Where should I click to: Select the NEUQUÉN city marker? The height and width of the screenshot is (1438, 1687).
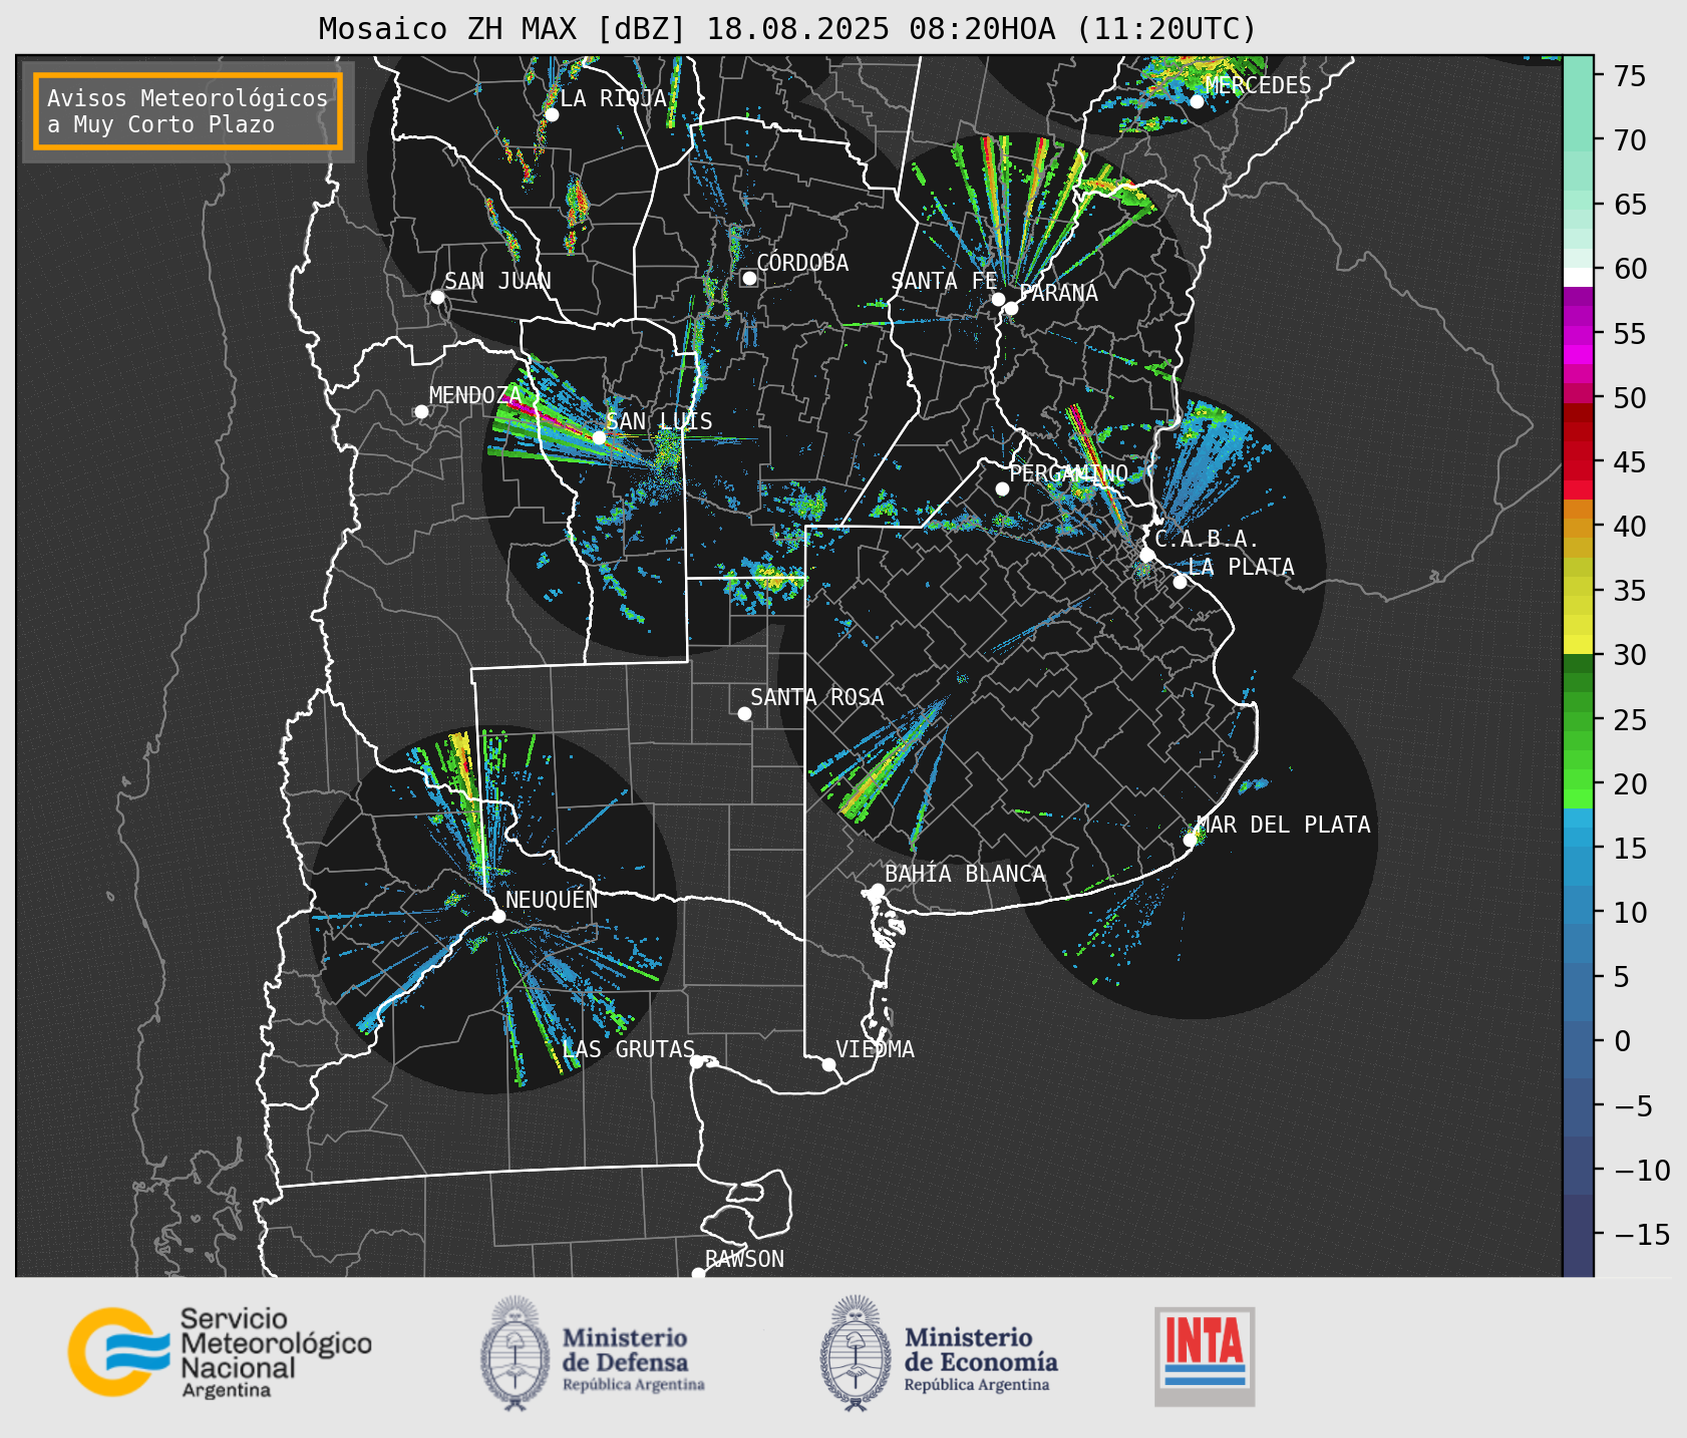498,916
